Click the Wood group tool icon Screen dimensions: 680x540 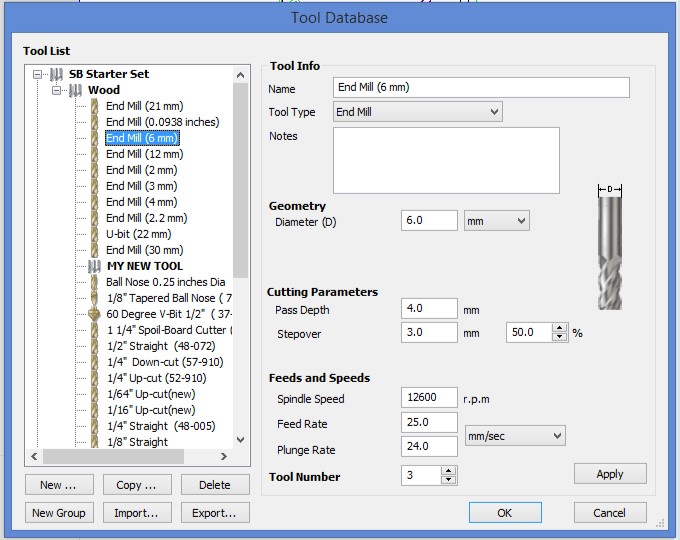coord(75,90)
